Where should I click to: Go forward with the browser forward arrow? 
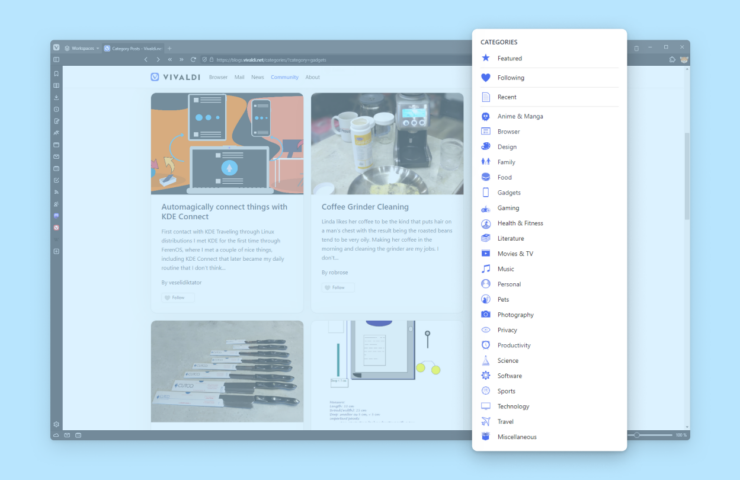coord(158,60)
